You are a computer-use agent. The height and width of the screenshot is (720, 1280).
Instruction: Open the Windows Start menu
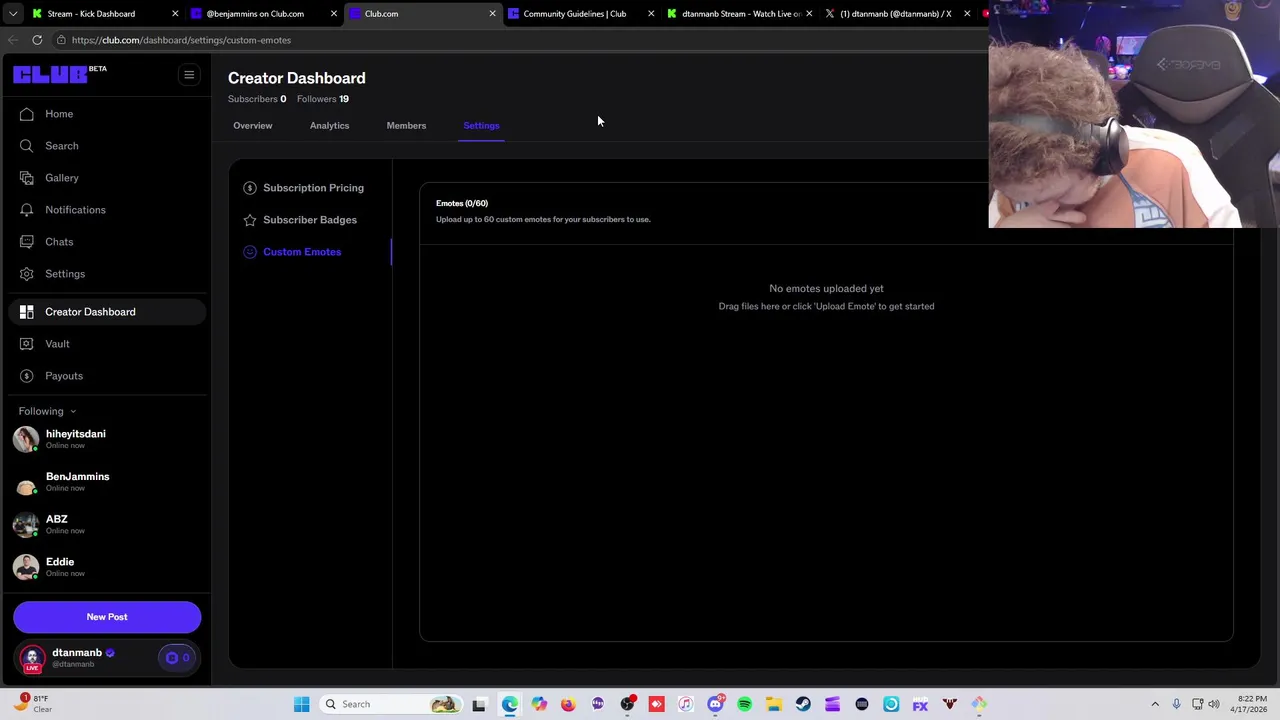coord(301,704)
